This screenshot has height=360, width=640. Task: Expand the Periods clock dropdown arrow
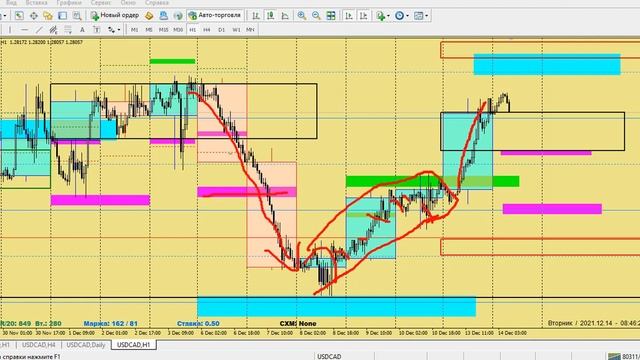(x=407, y=16)
